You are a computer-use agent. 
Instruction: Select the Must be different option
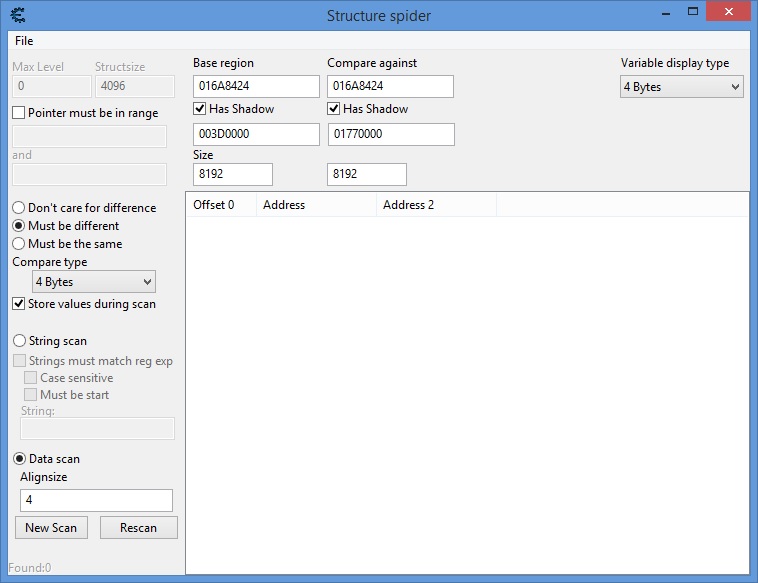19,226
